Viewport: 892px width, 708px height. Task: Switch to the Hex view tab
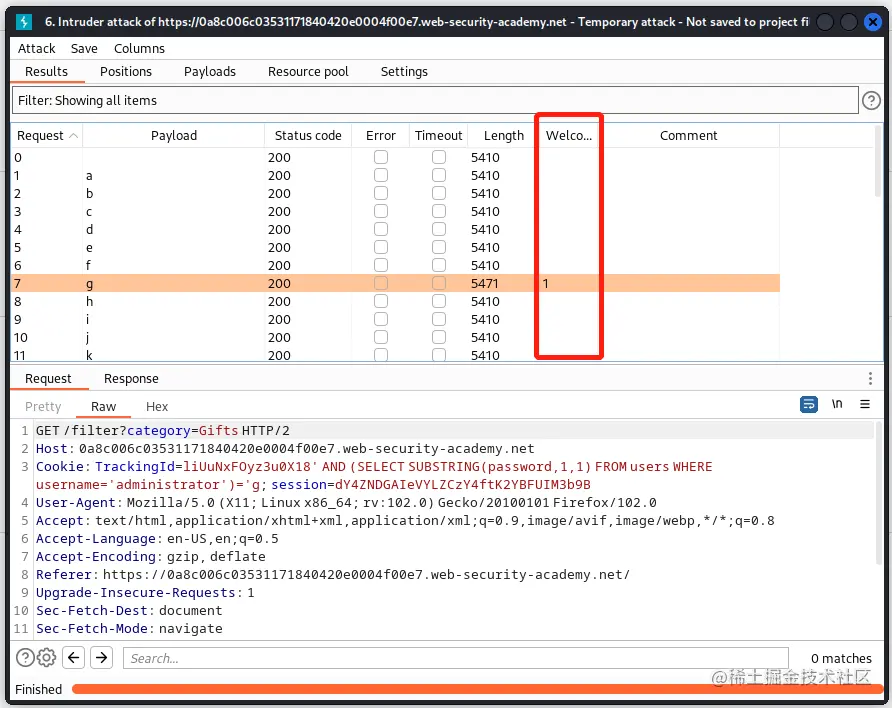[x=156, y=407]
